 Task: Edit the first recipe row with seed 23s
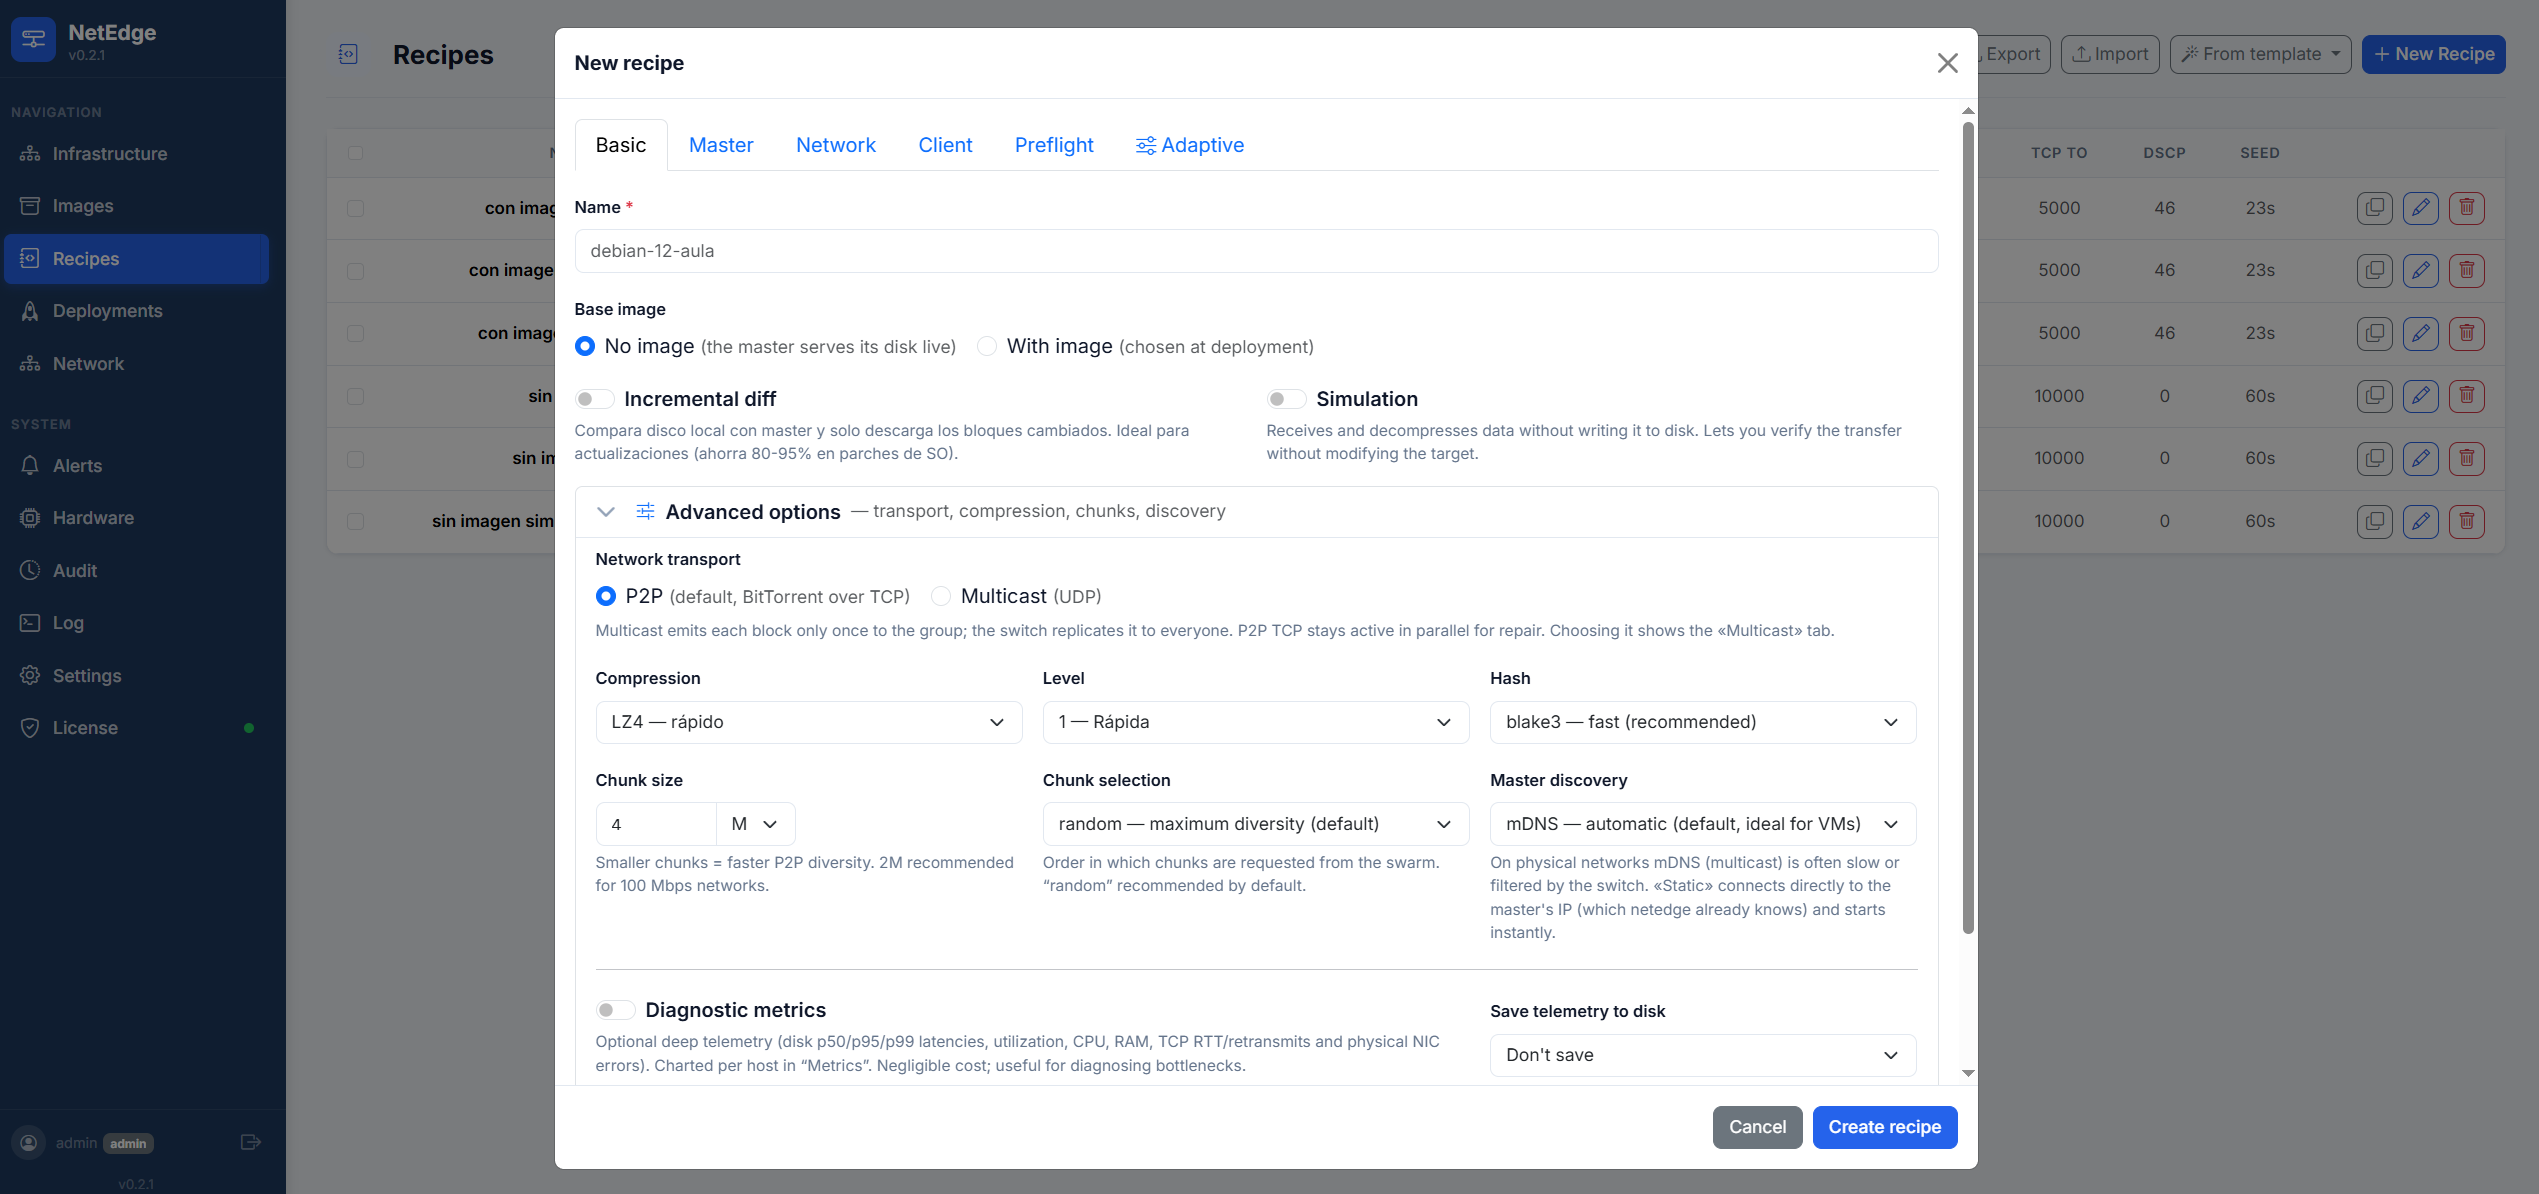pos(2420,208)
